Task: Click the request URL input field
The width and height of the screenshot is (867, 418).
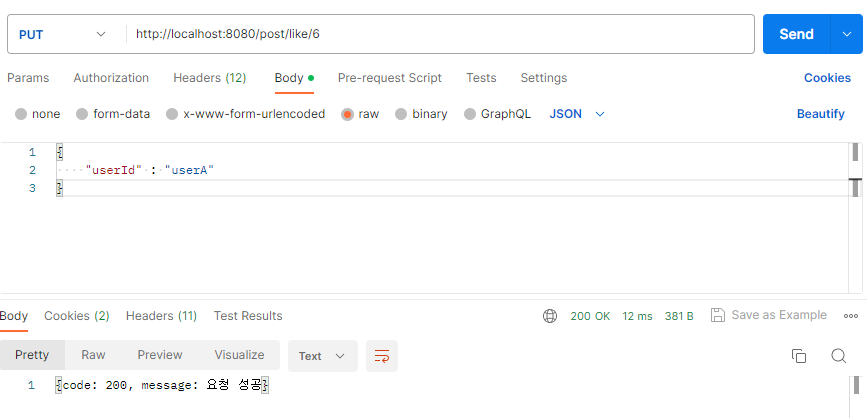Action: [x=440, y=34]
